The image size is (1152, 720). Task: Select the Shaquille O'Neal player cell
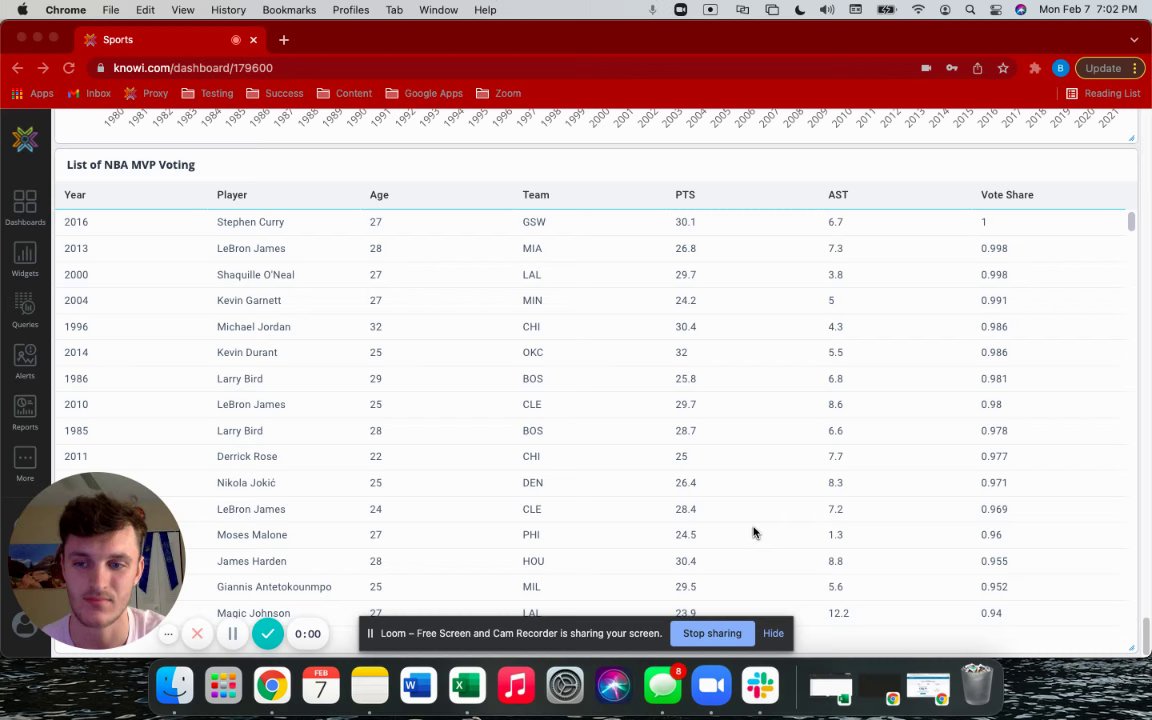256,275
